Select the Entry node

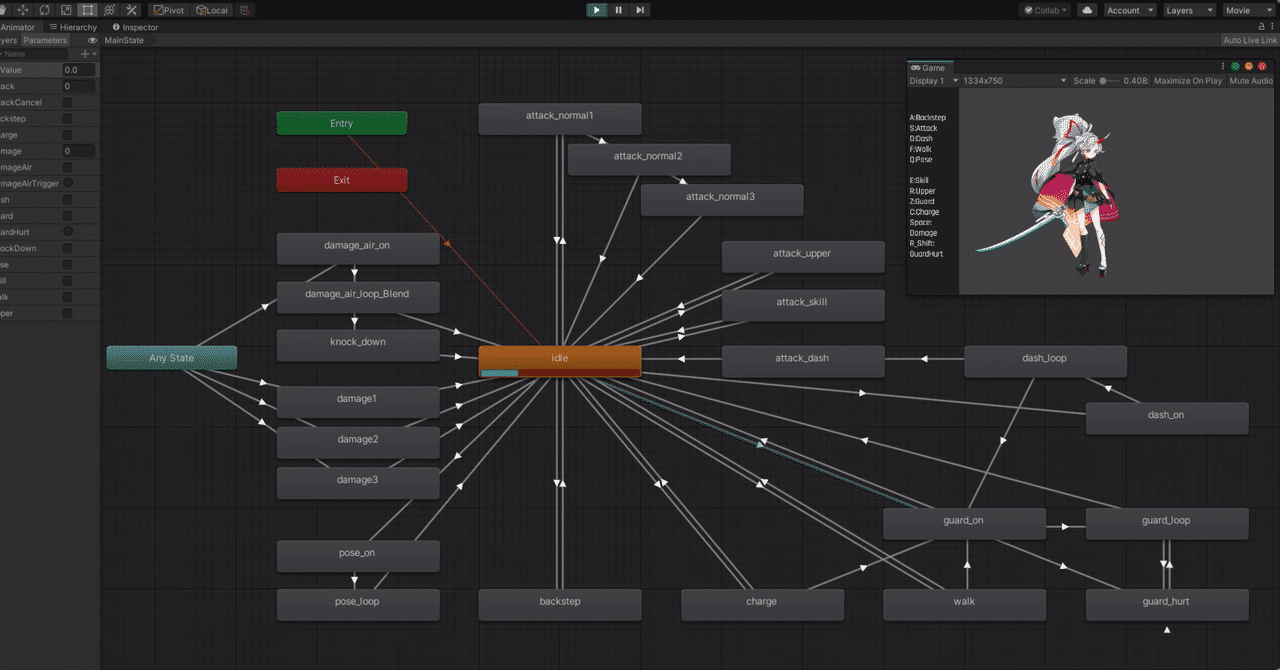pyautogui.click(x=342, y=123)
